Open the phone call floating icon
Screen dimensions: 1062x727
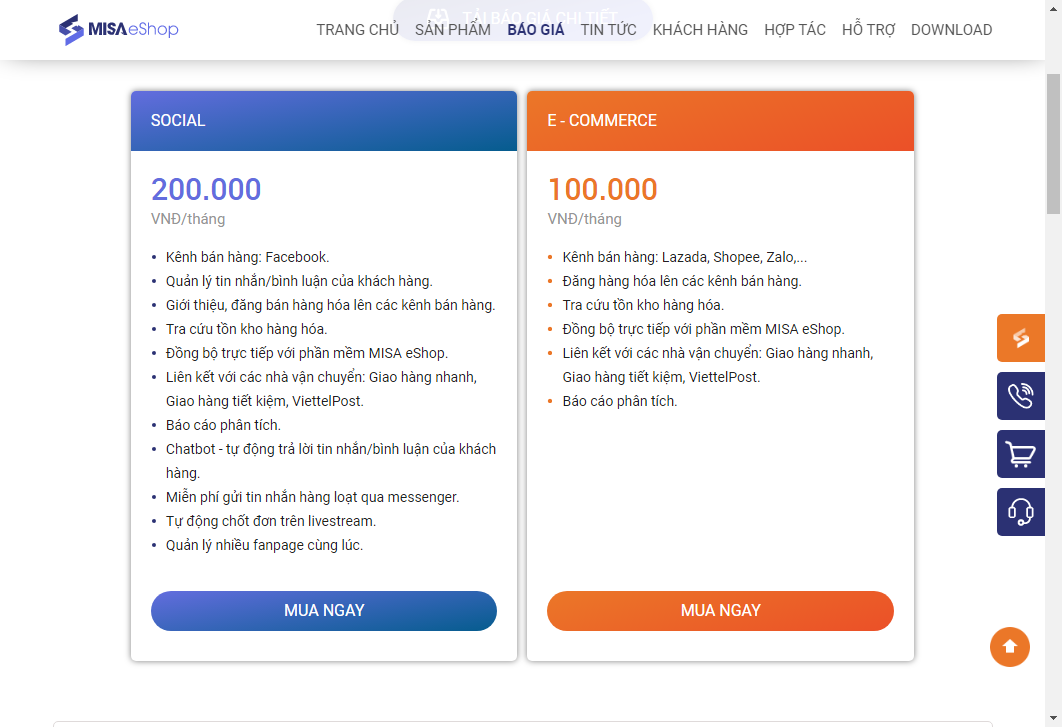tap(1020, 396)
